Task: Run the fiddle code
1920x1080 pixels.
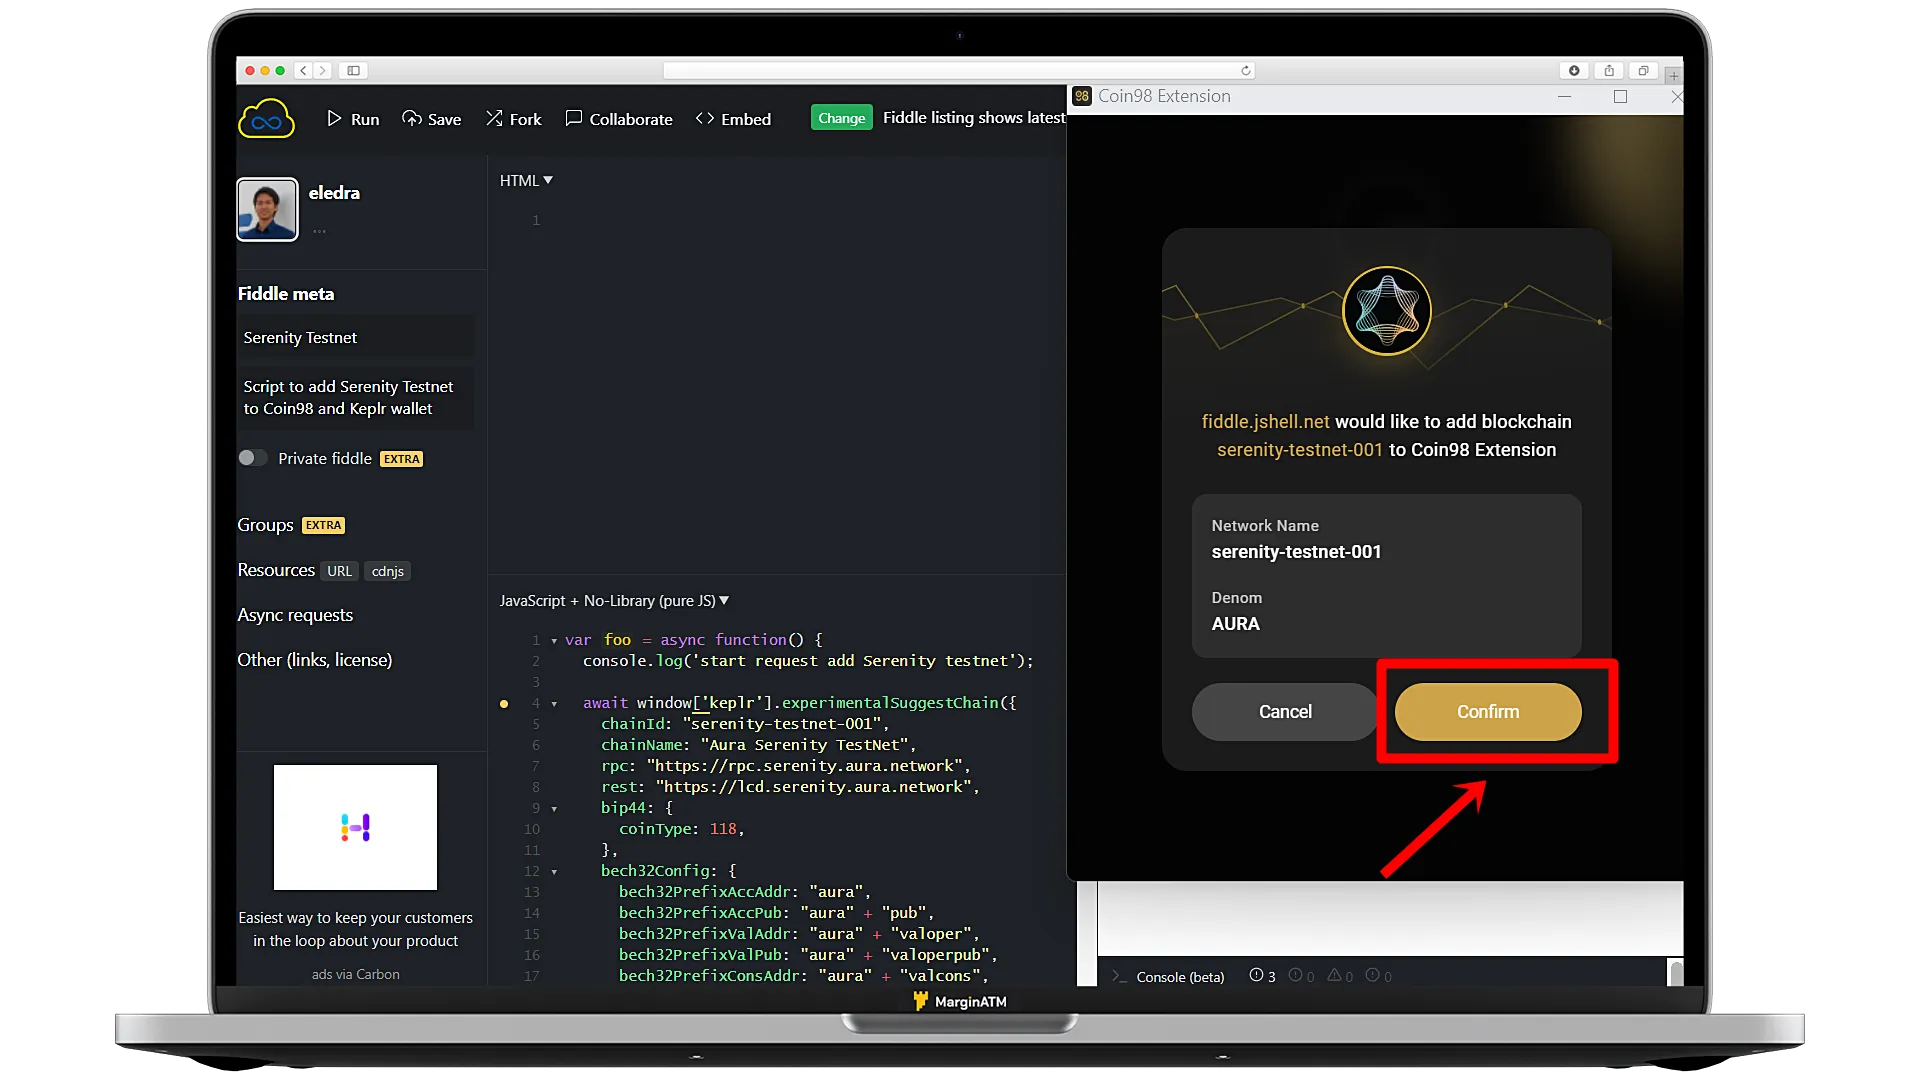Action: (x=352, y=119)
